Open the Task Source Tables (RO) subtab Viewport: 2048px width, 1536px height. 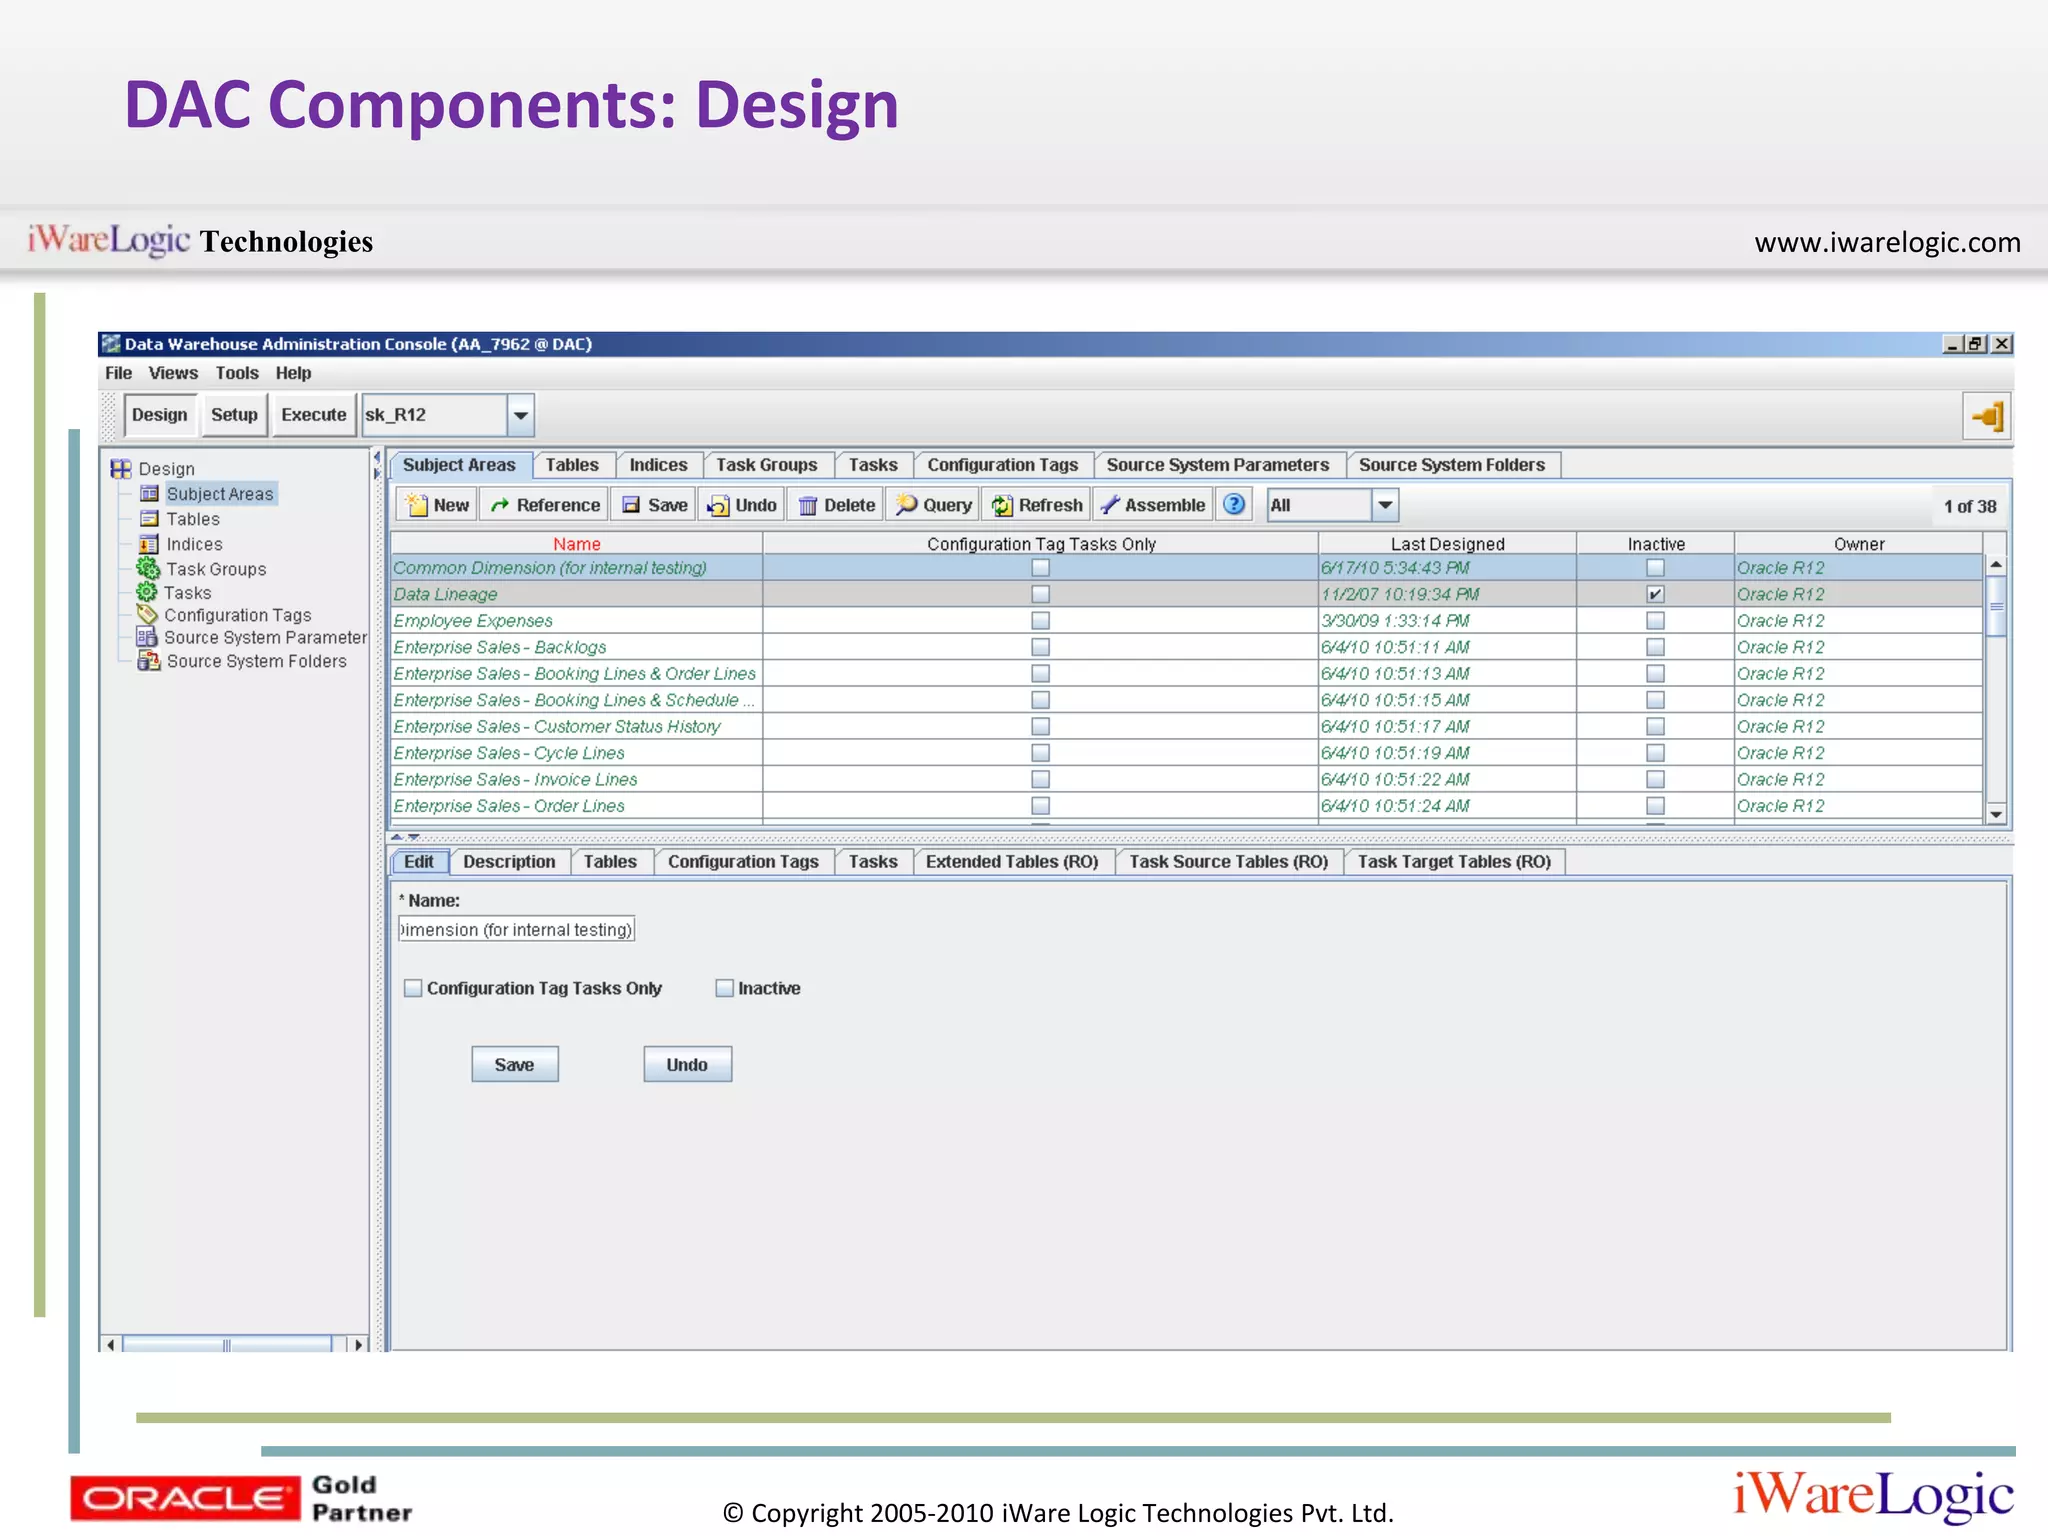pyautogui.click(x=1228, y=862)
